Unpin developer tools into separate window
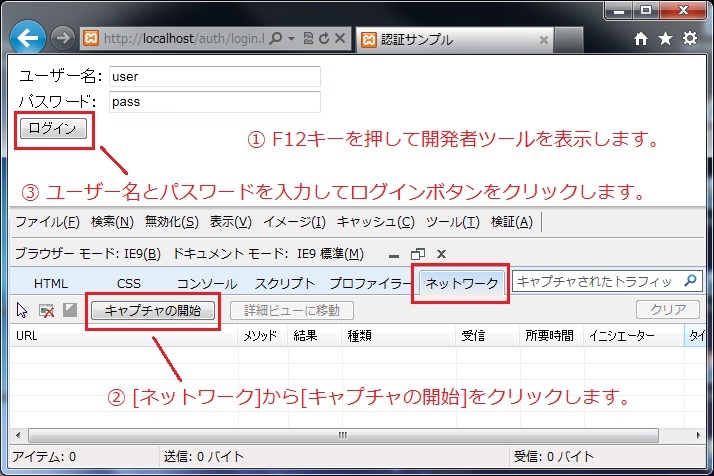The image size is (714, 476). (418, 254)
